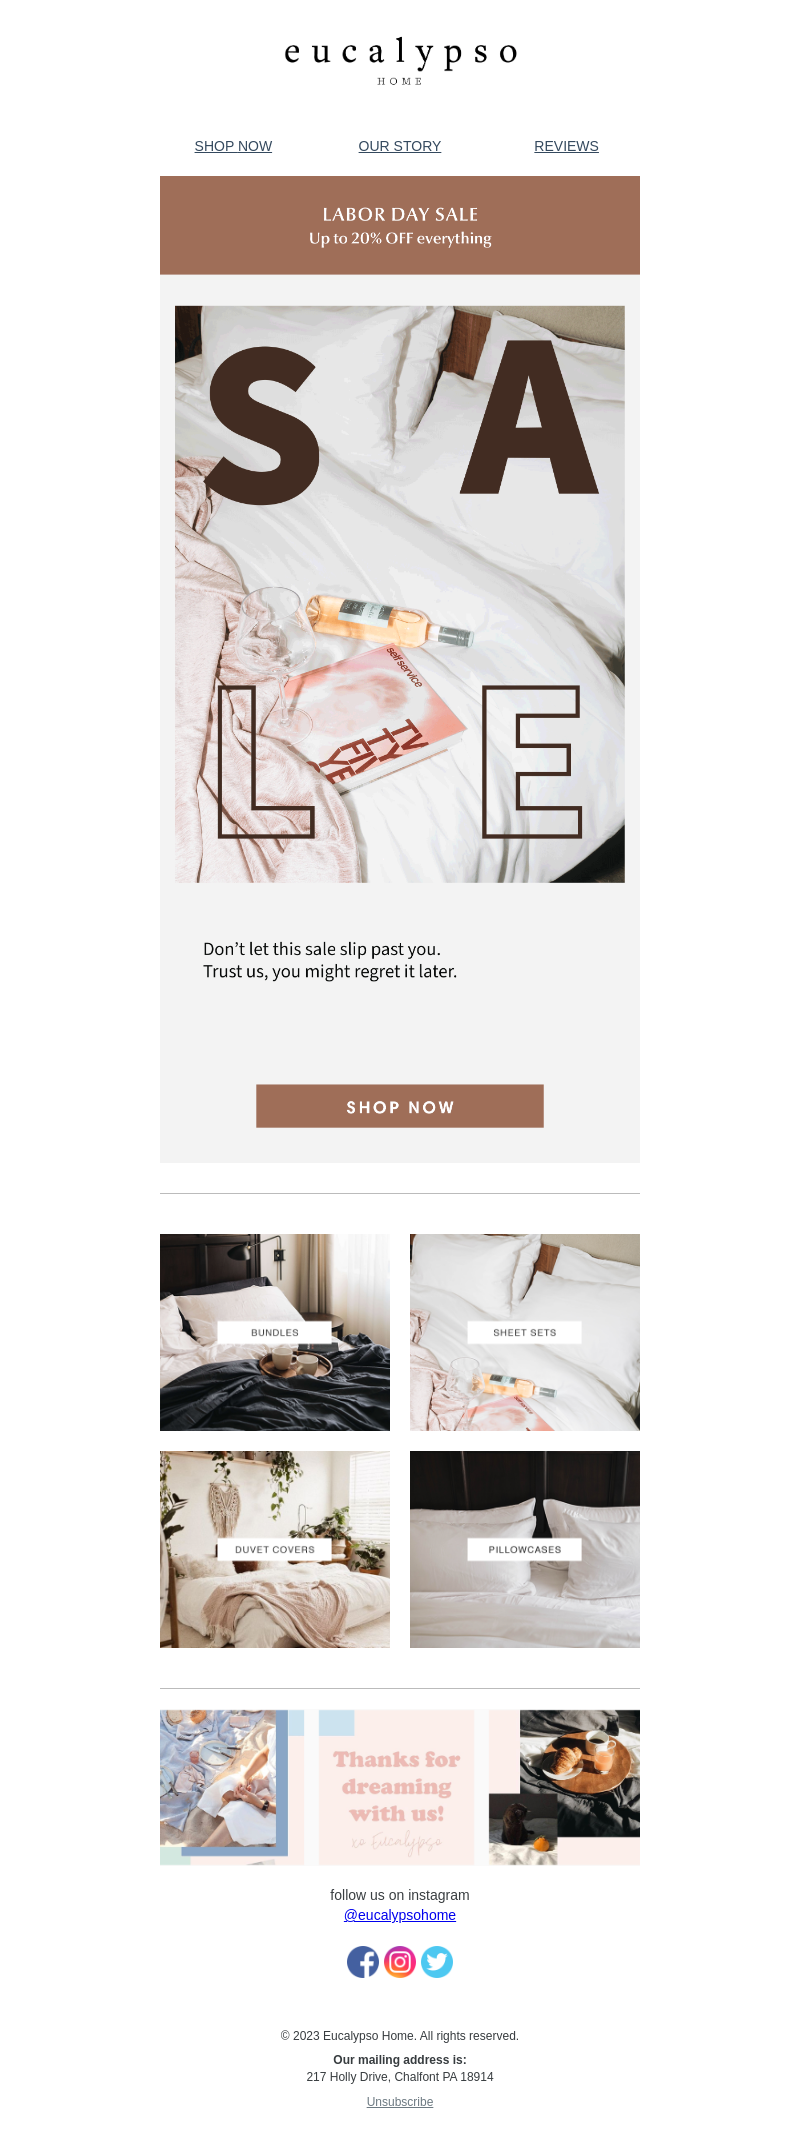
Task: Click the PILLOWCASES white label
Action: (525, 1549)
